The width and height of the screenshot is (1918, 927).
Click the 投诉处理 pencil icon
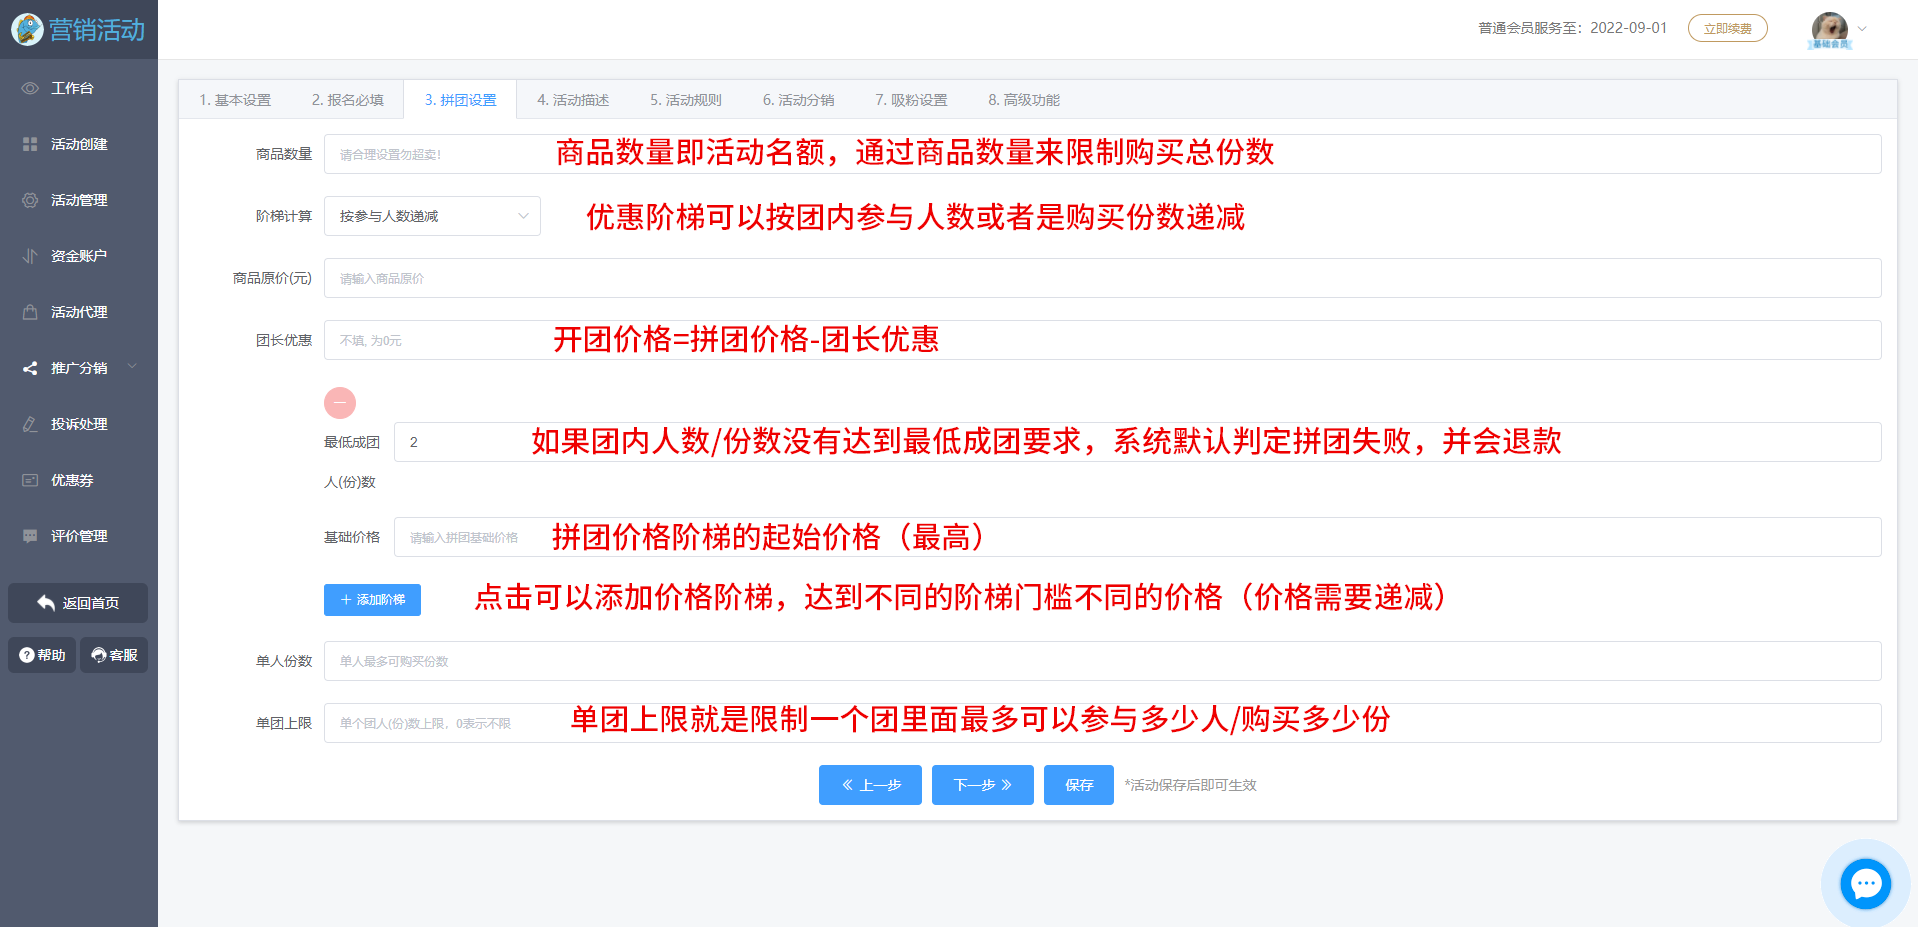pyautogui.click(x=30, y=424)
